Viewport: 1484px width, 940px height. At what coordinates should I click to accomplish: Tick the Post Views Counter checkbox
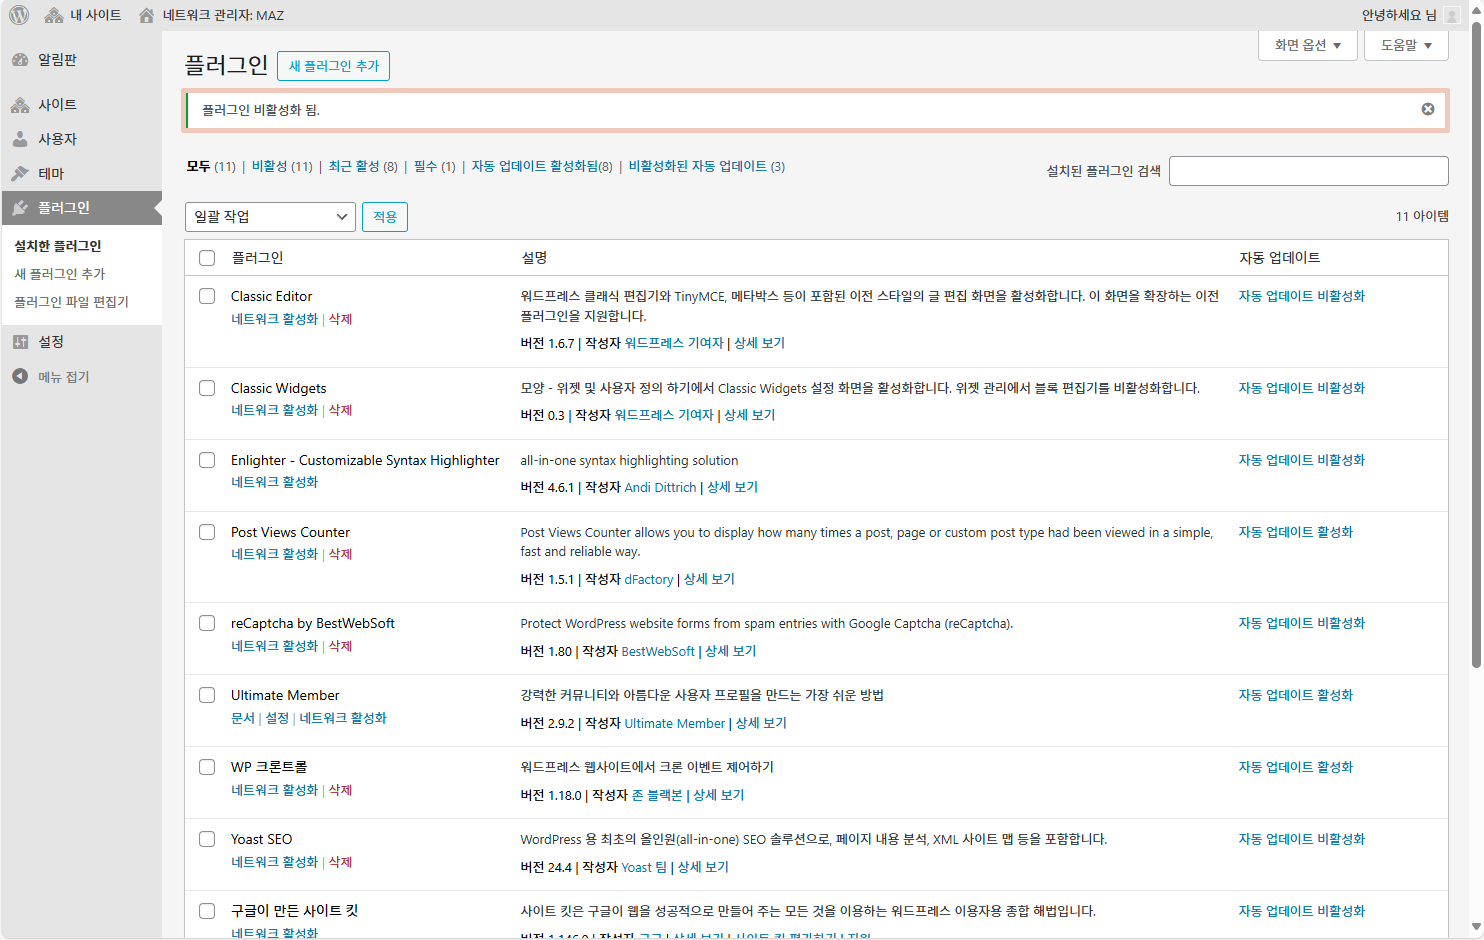[x=207, y=532]
